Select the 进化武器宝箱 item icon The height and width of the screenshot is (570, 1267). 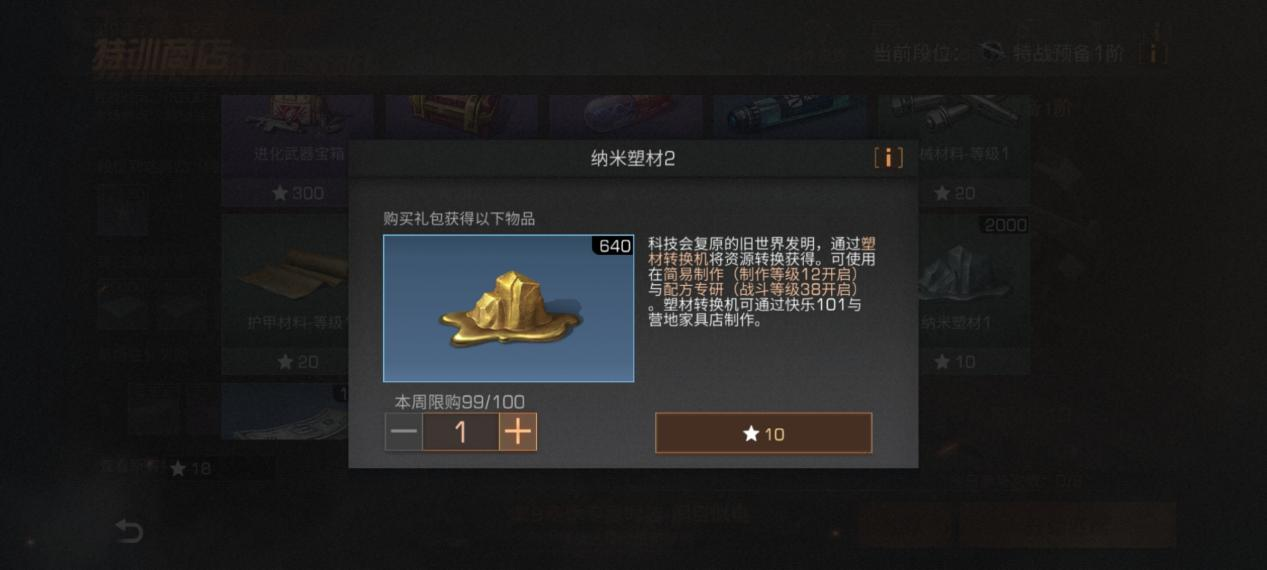297,120
